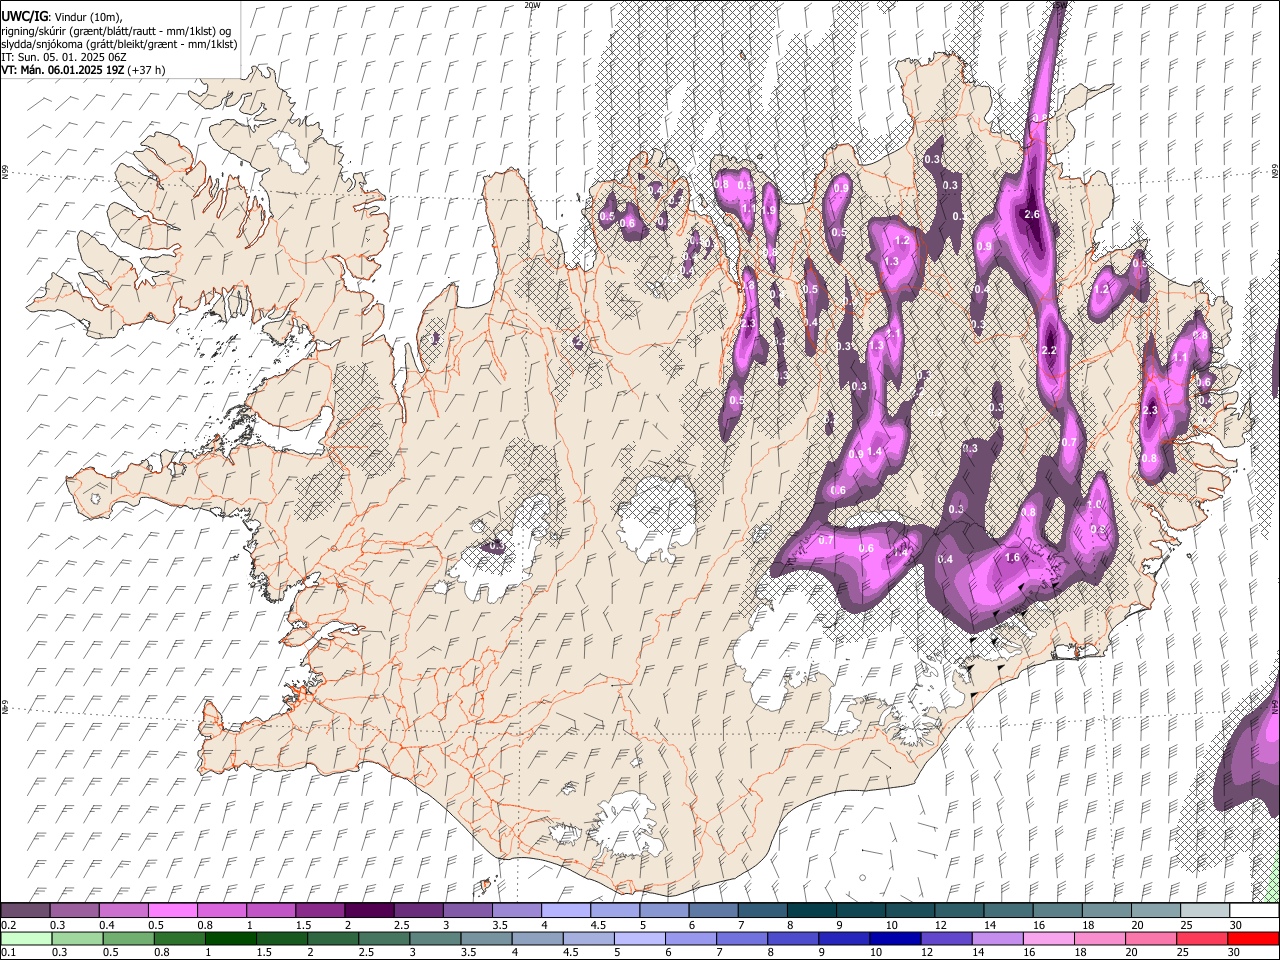Image resolution: width=1280 pixels, height=960 pixels.
Task: Select the bright pink 0.5–0.8 swatch in upper legend
Action: pos(172,911)
